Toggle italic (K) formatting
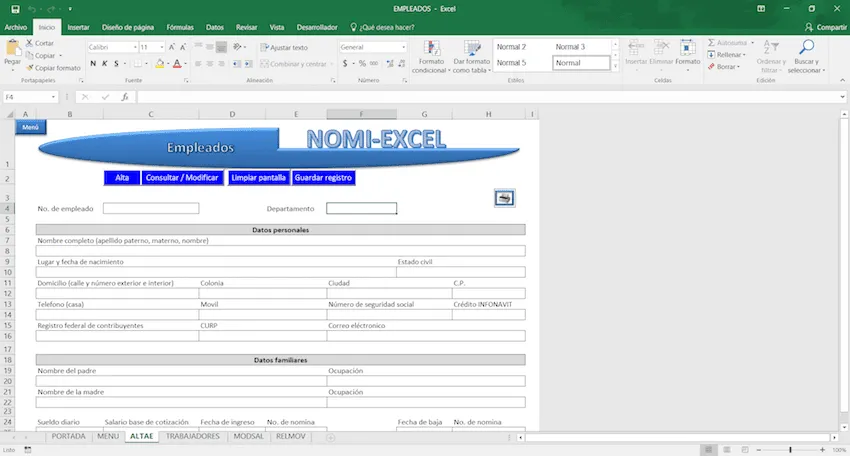This screenshot has height=456, width=850. pos(104,64)
